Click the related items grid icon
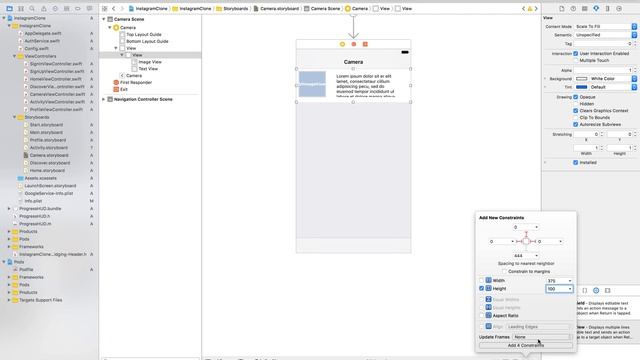The image size is (640, 360). pos(104,8)
